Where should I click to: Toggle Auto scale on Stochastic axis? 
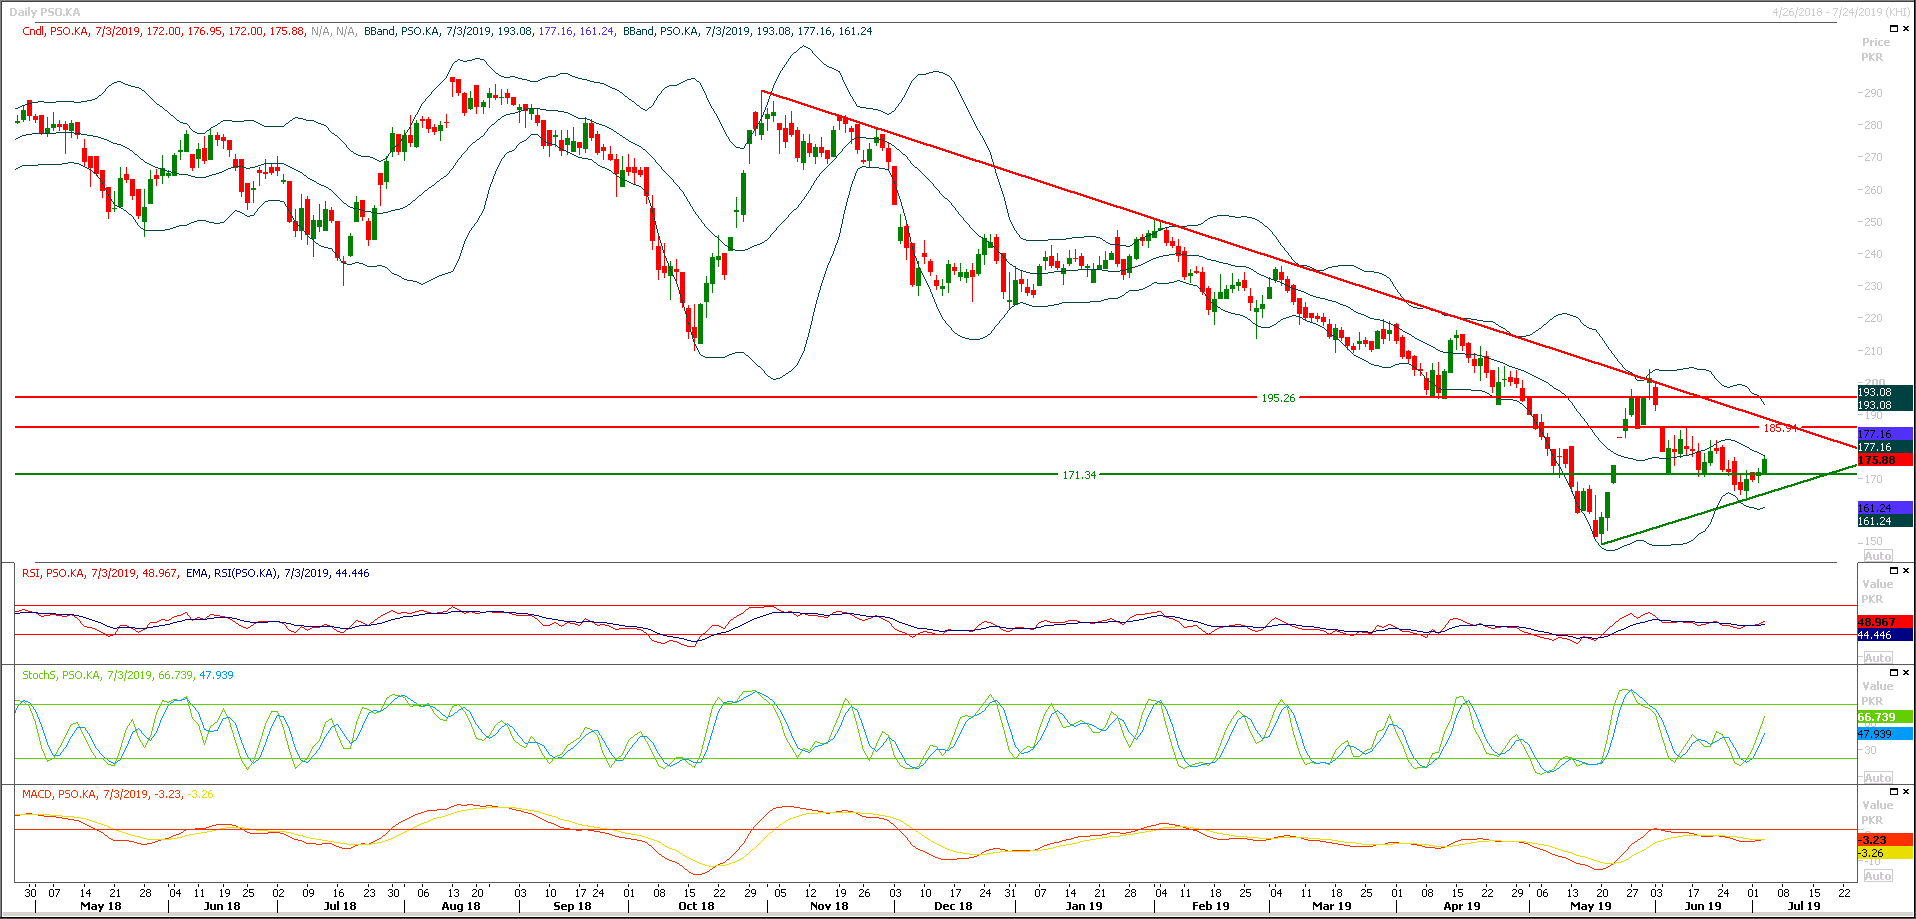[x=1877, y=778]
